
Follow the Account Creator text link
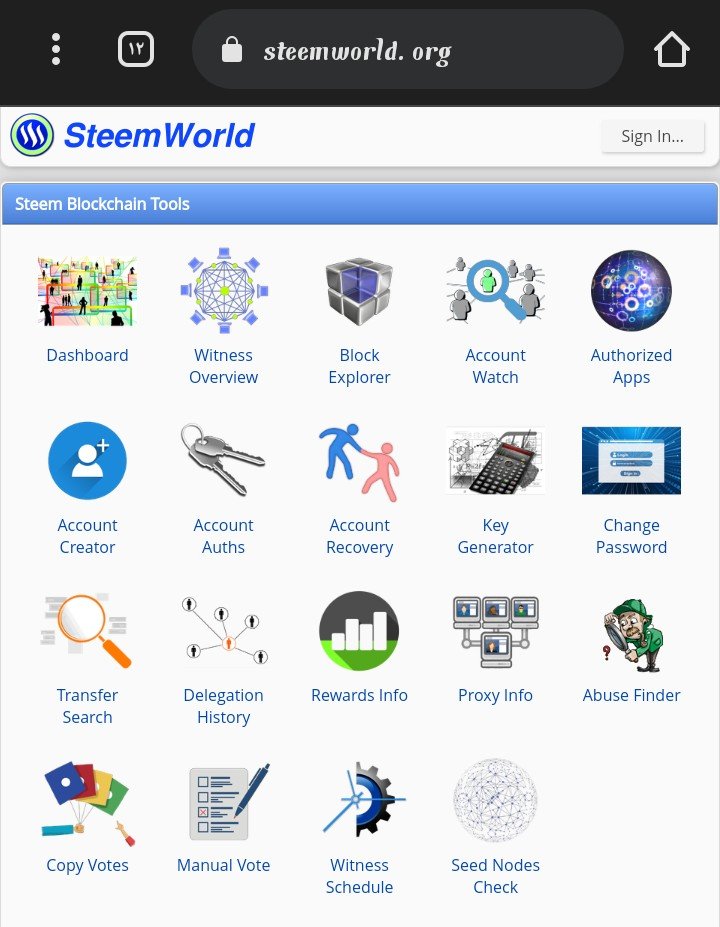coord(87,536)
